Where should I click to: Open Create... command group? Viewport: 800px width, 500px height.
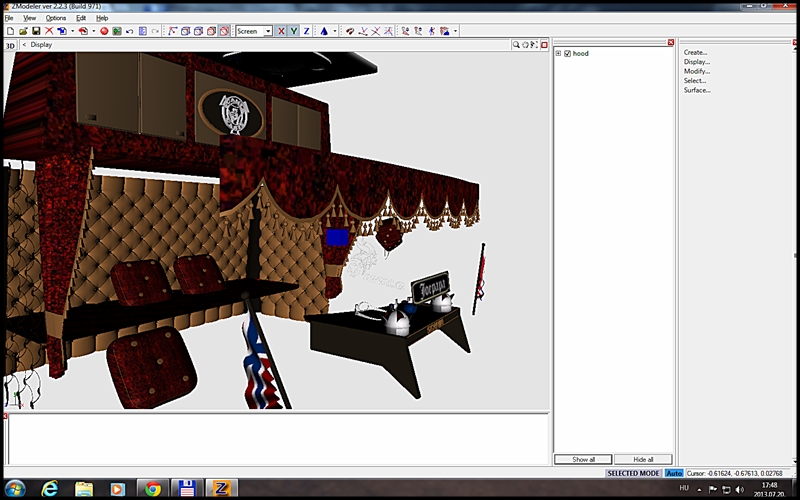click(695, 52)
